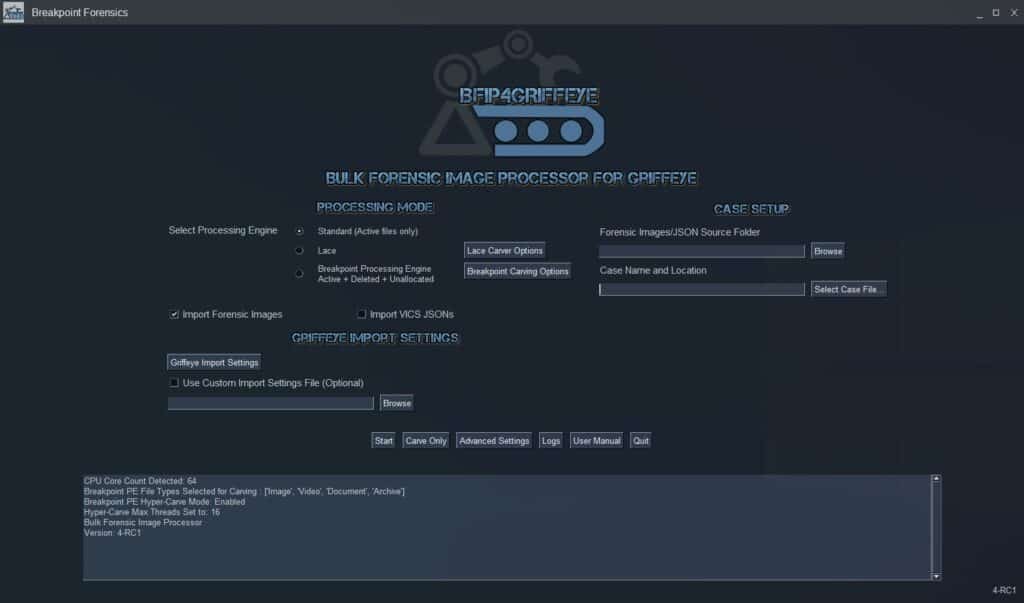Click the 'CPU Core Count Detected: 64' log line
The image size is (1024, 603).
[140, 481]
